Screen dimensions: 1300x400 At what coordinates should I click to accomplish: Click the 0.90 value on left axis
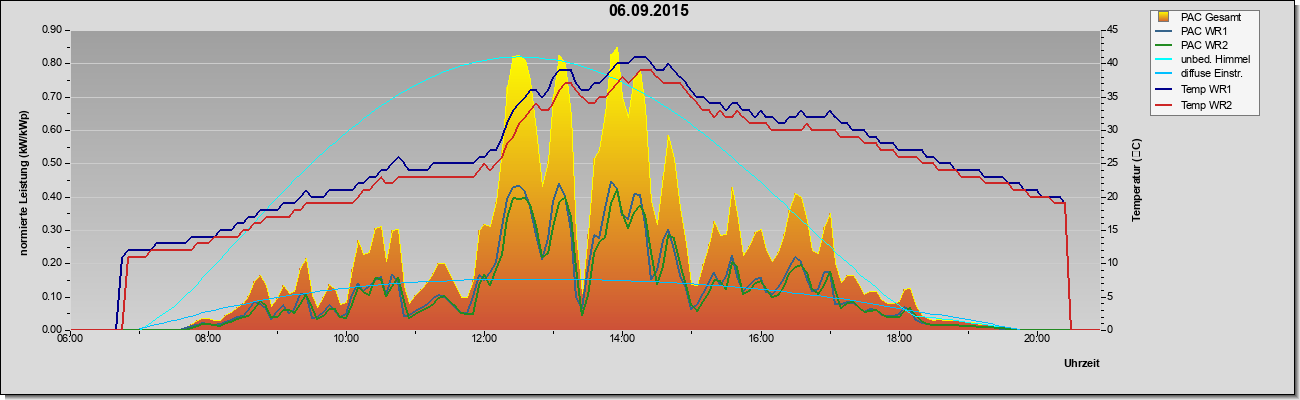[53, 30]
